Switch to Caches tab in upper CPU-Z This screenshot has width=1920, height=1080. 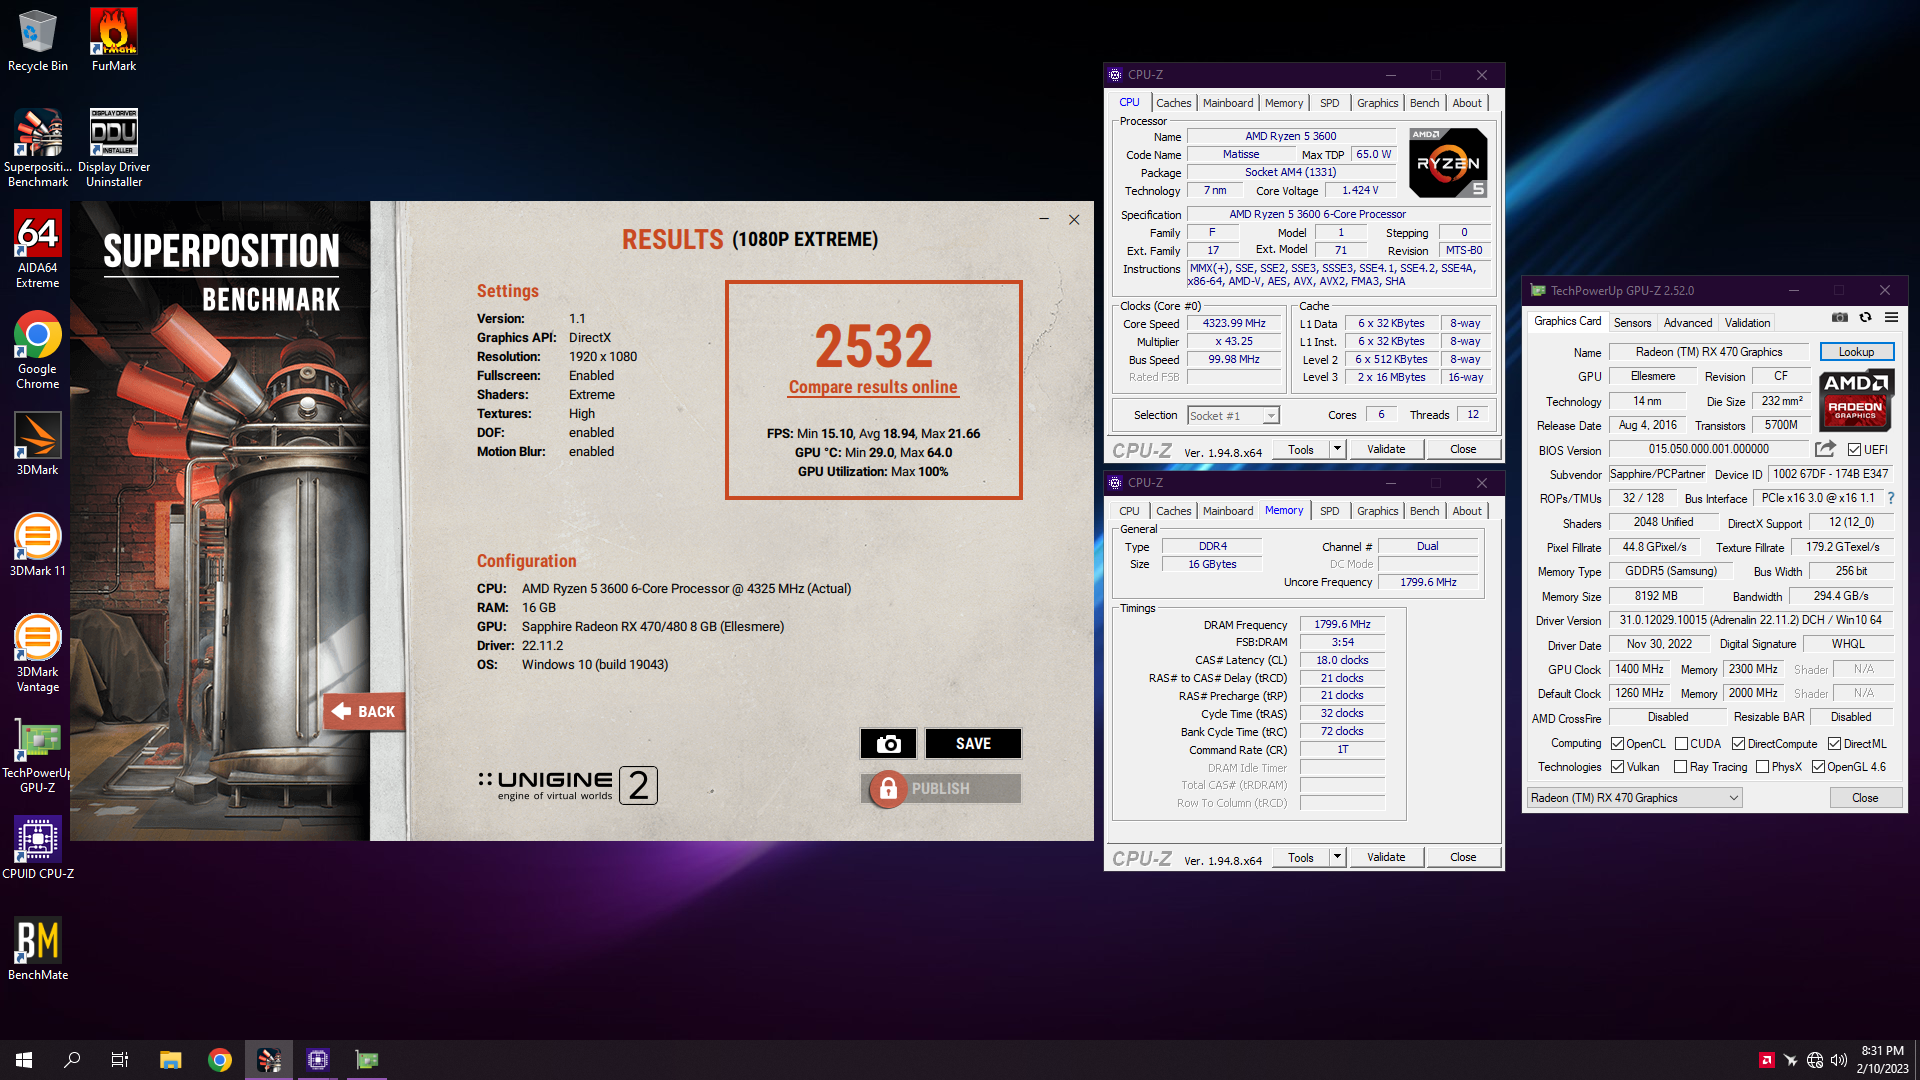1173,103
